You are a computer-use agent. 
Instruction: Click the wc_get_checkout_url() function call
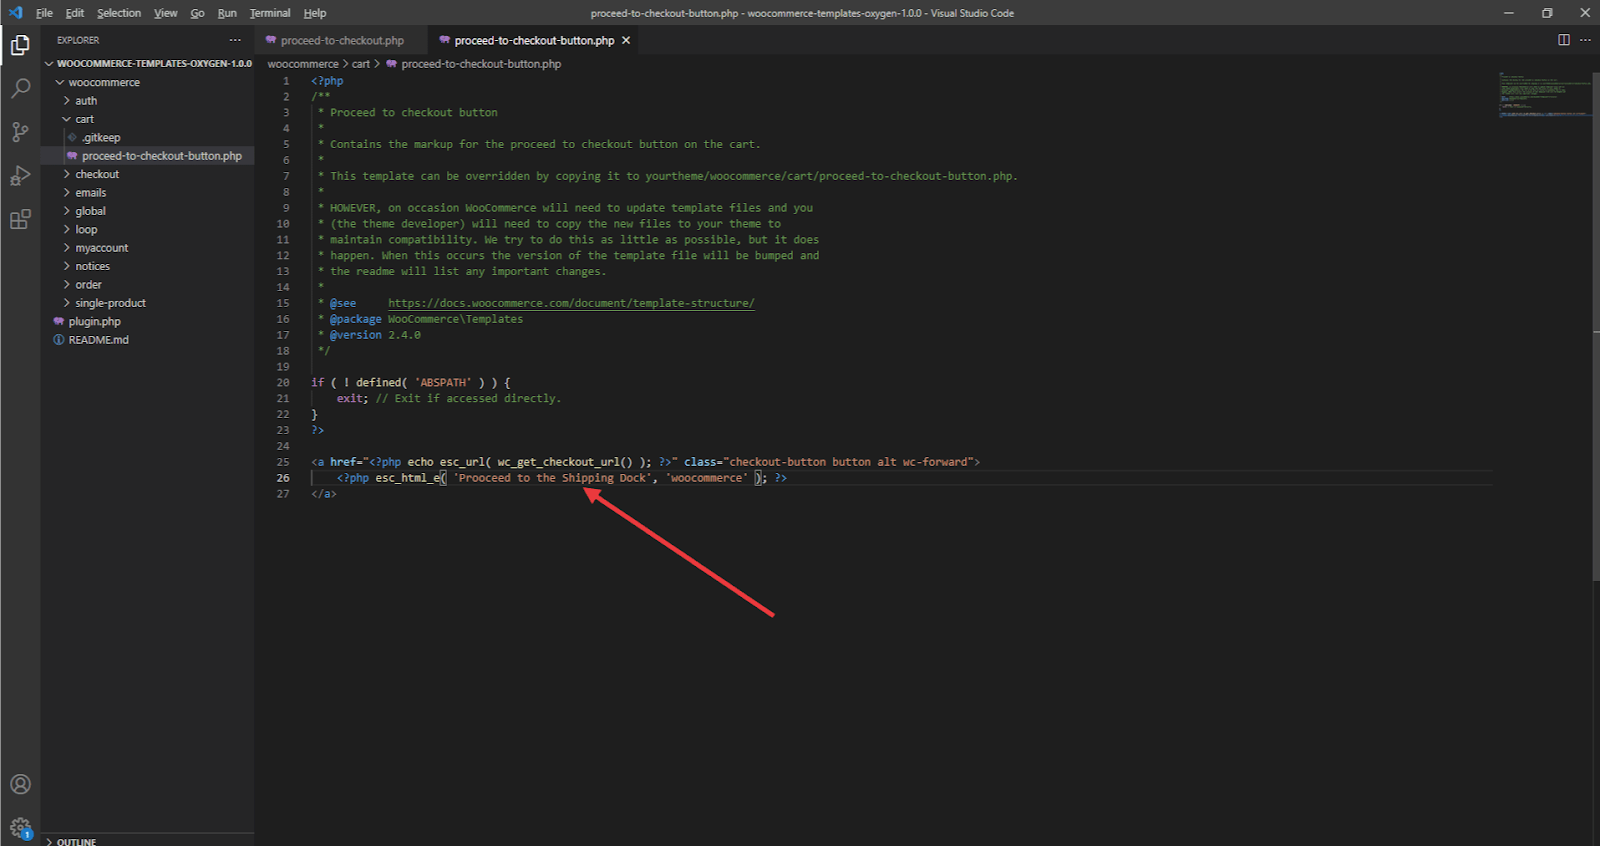(565, 462)
